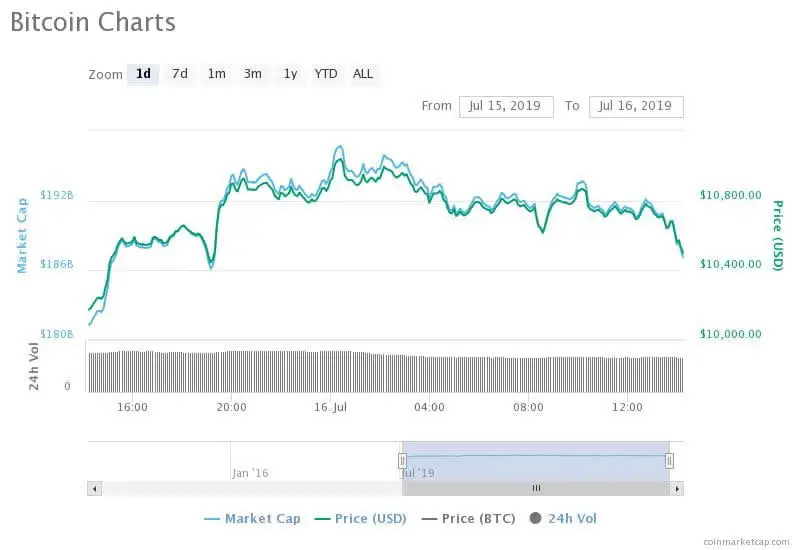Image resolution: width=800 pixels, height=550 pixels.
Task: Click the navigator's right range handle
Action: [669, 461]
